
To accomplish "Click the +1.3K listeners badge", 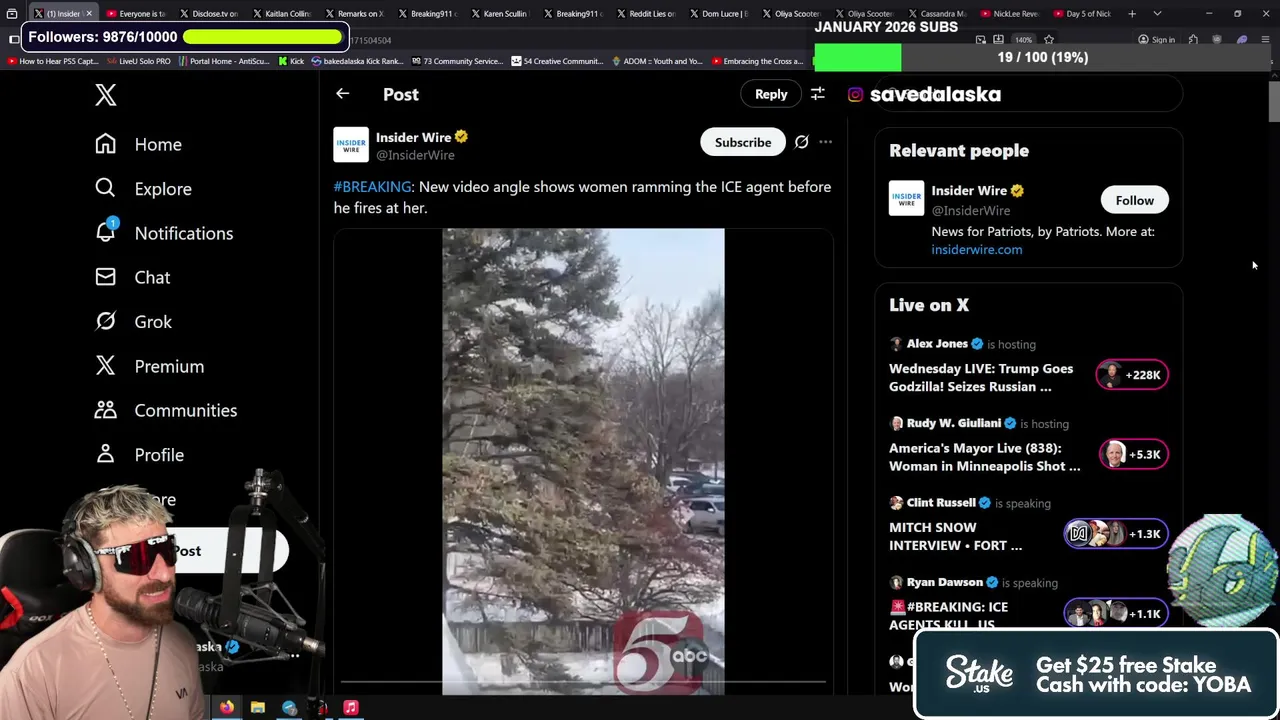I will (x=1116, y=534).
